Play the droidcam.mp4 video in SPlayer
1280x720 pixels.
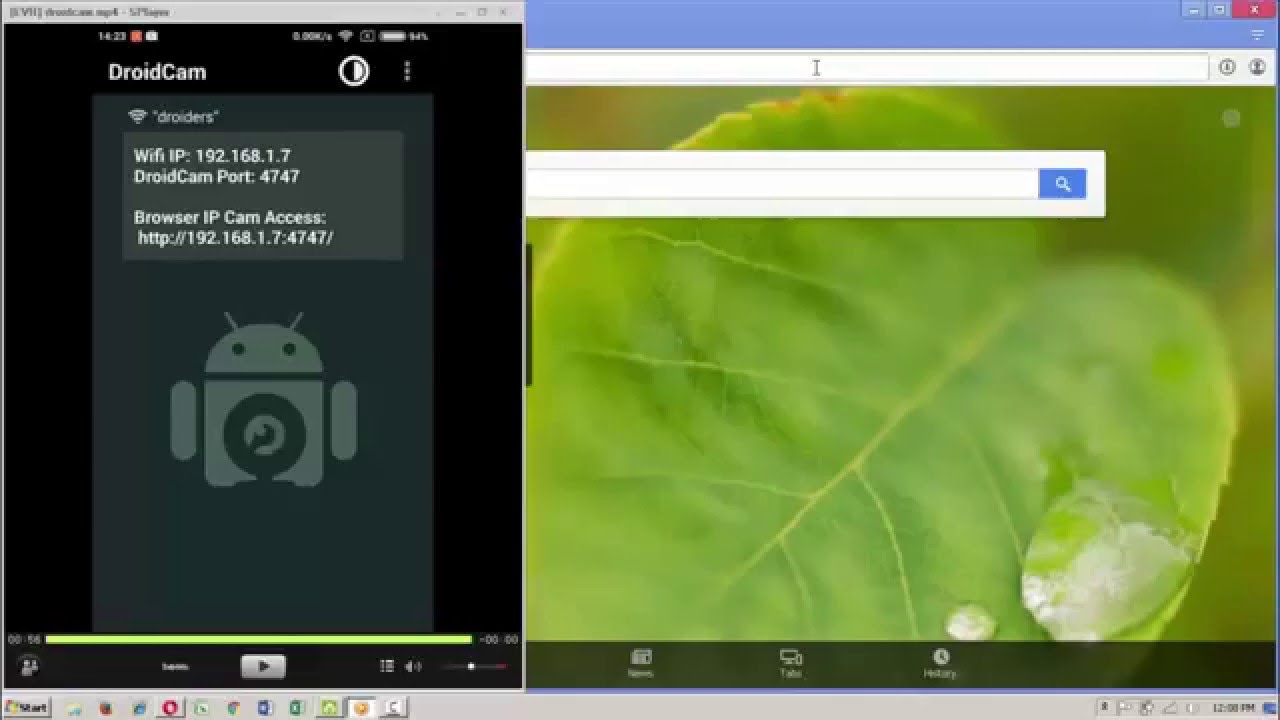point(263,666)
